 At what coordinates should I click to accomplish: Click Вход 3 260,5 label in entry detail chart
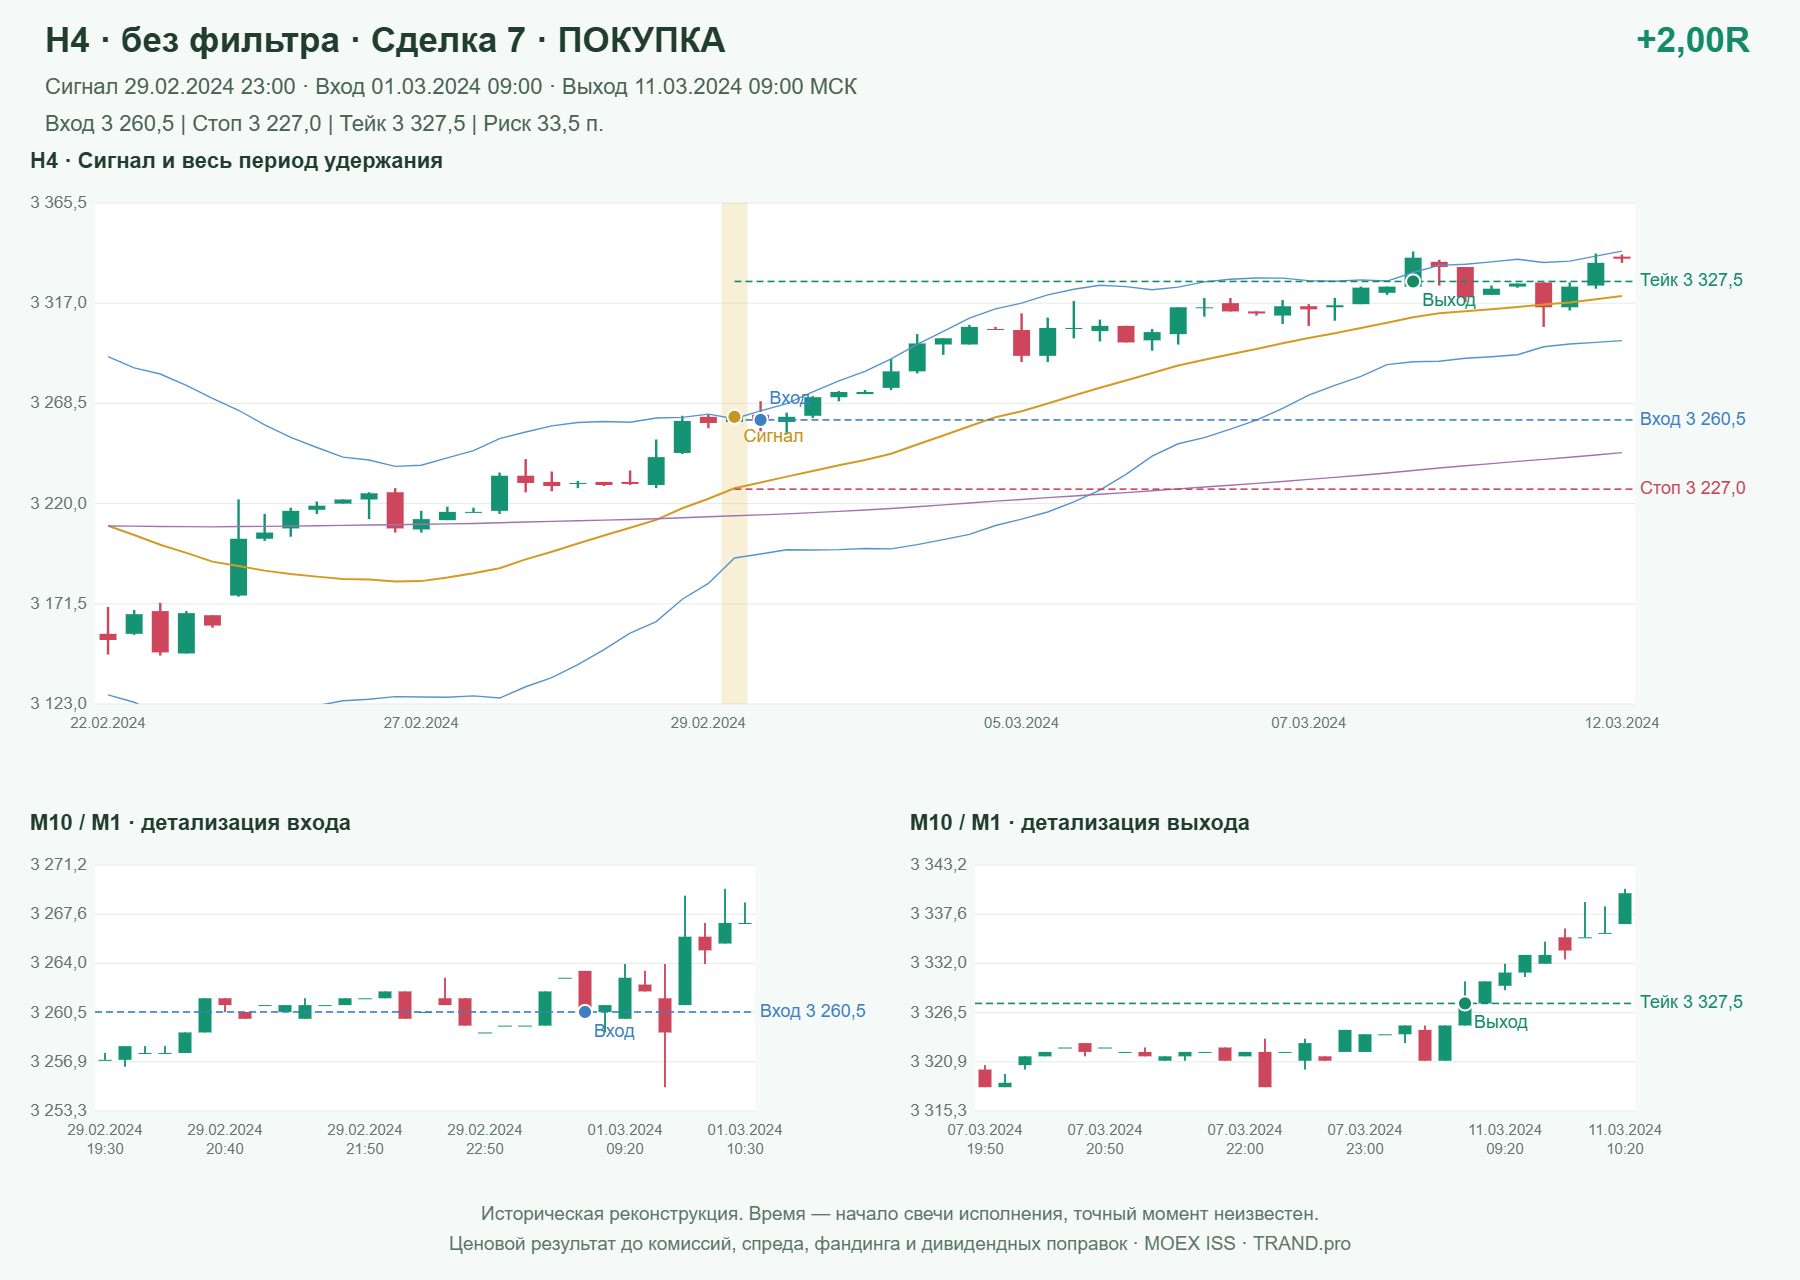[x=812, y=1011]
